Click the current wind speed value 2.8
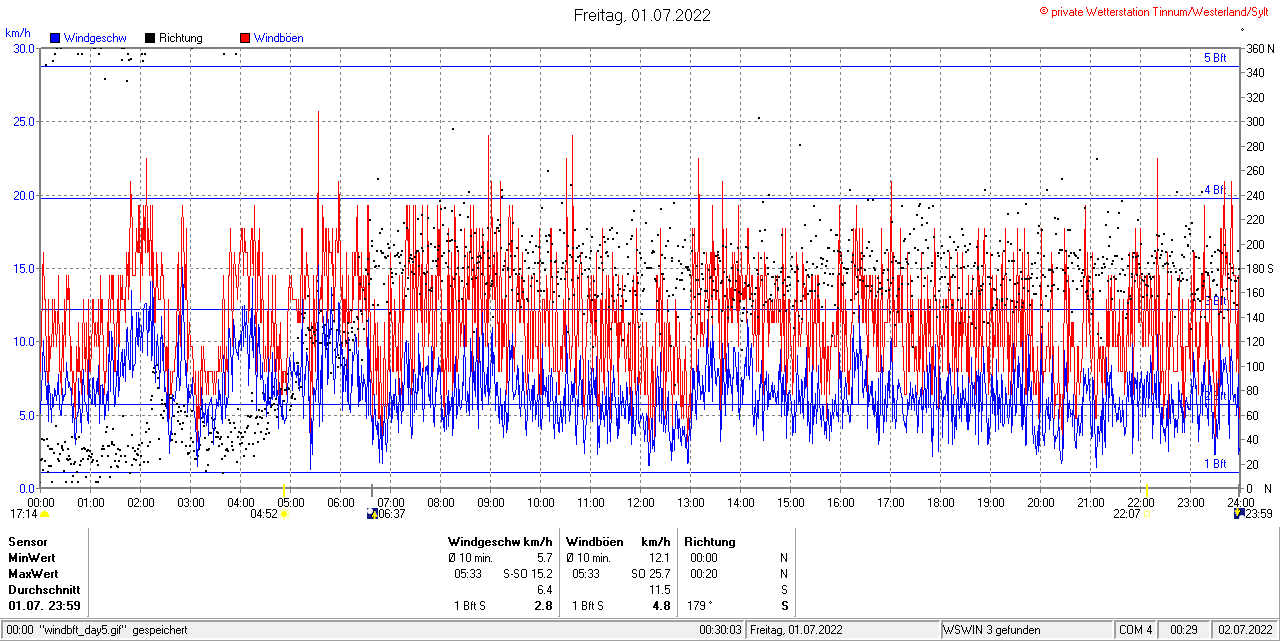Viewport: 1280px width, 641px height. [x=544, y=606]
